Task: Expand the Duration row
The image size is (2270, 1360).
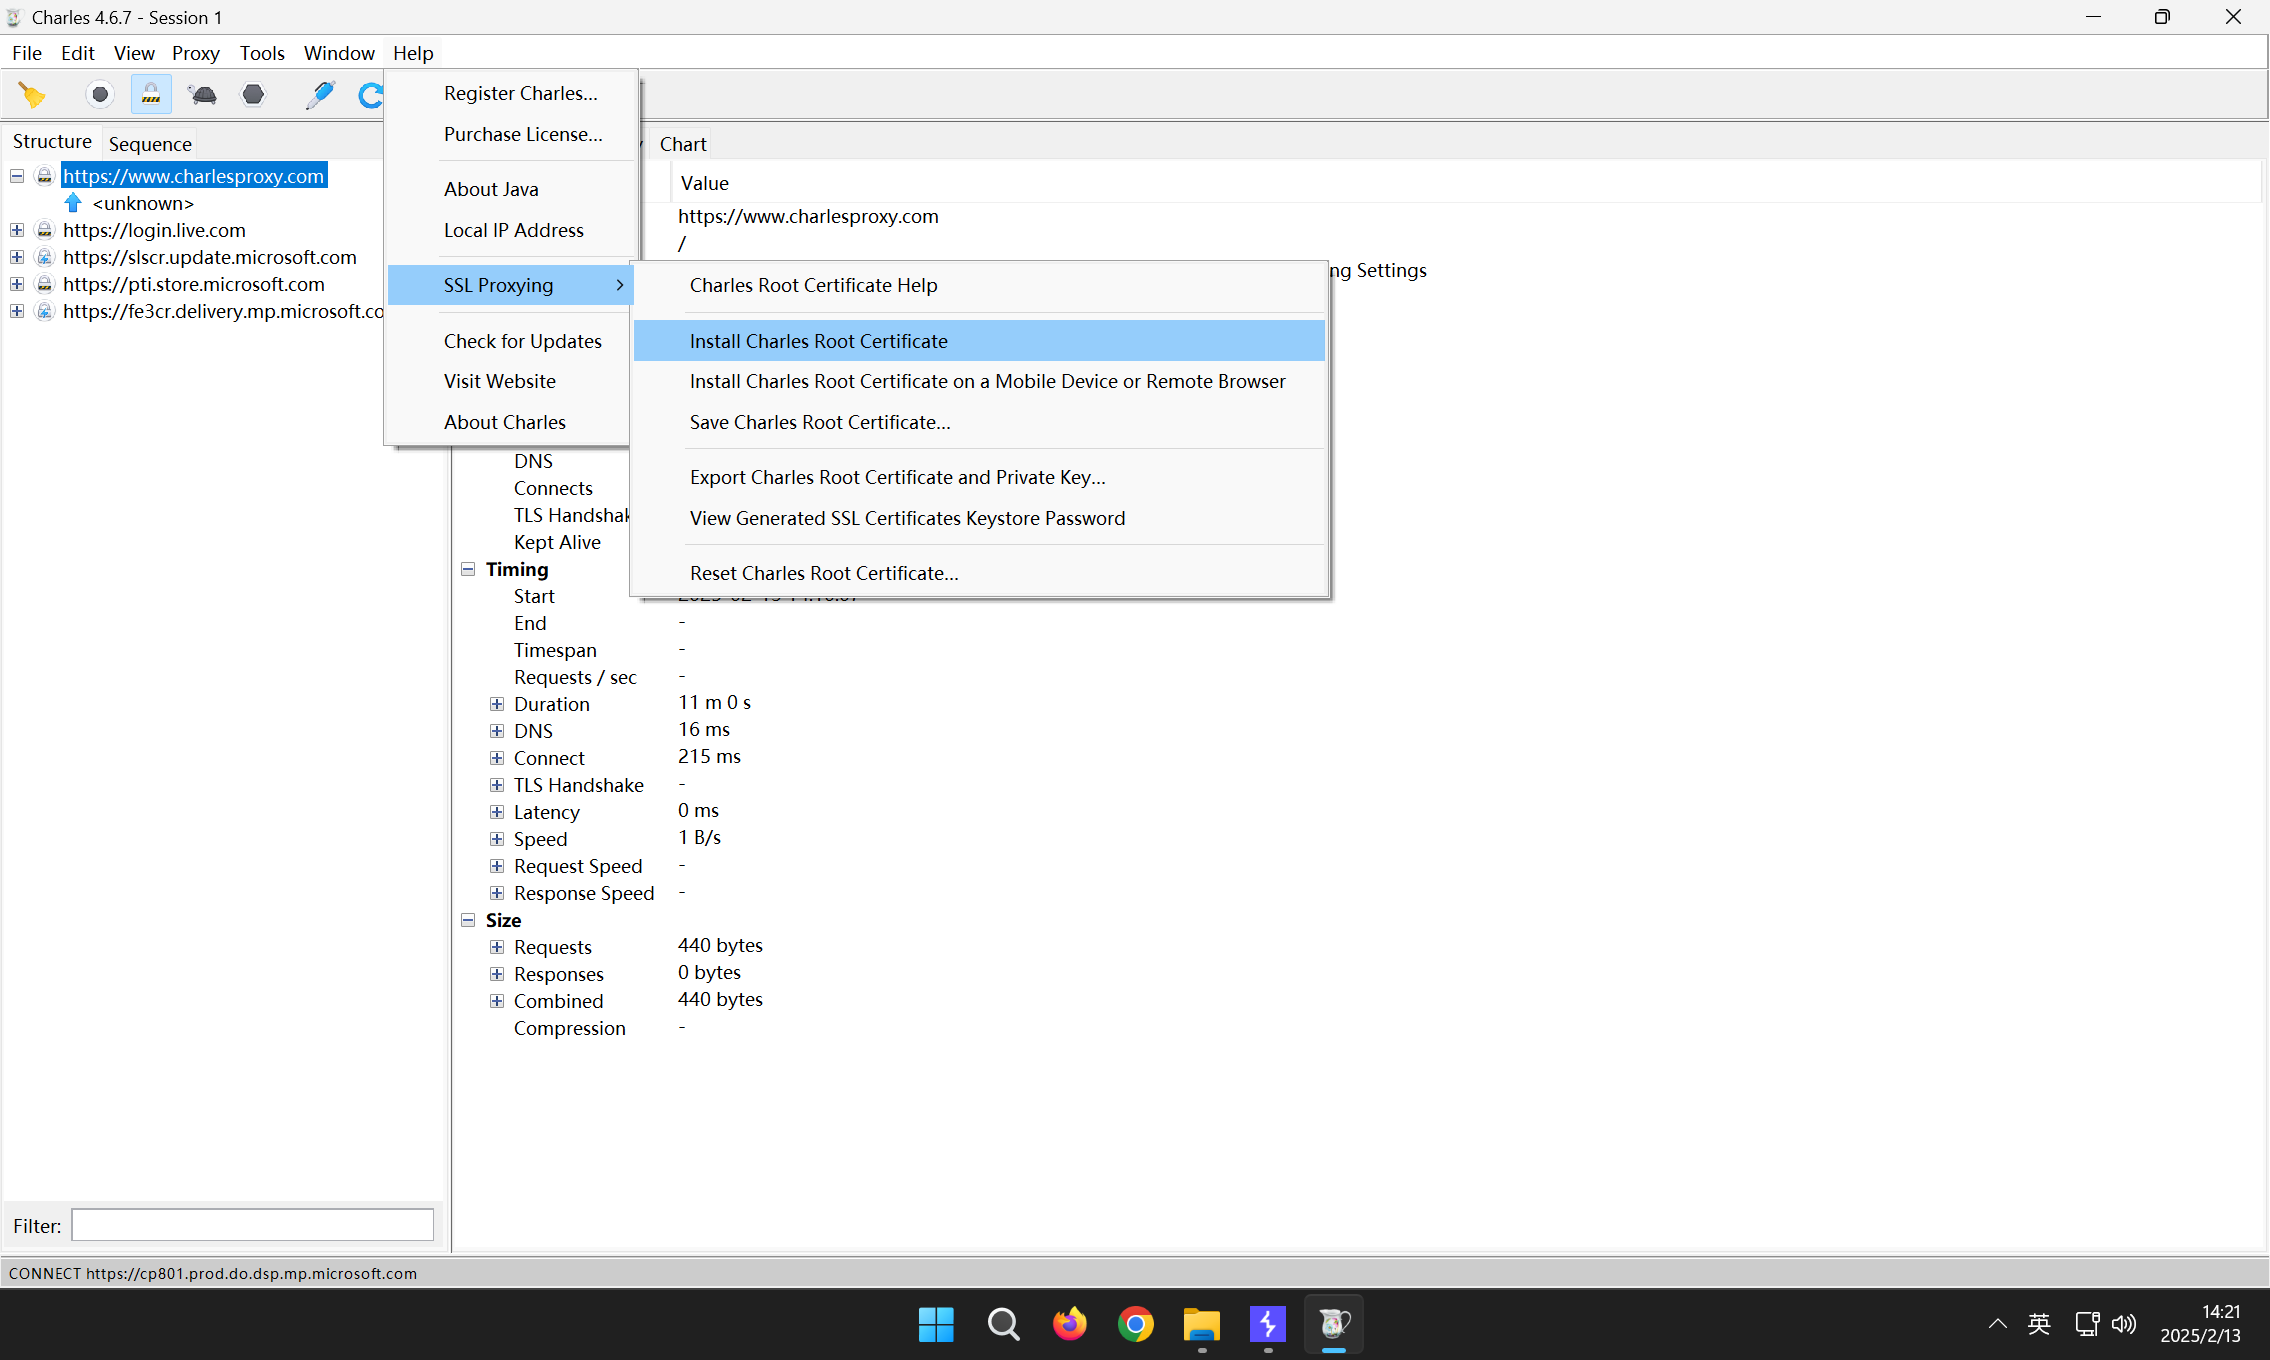Action: (497, 704)
